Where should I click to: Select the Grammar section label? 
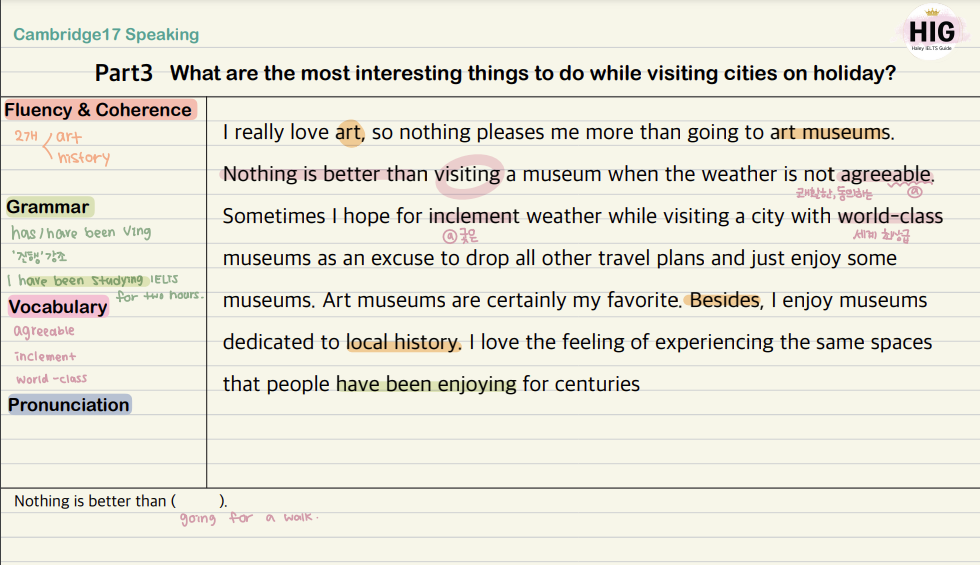pyautogui.click(x=48, y=207)
